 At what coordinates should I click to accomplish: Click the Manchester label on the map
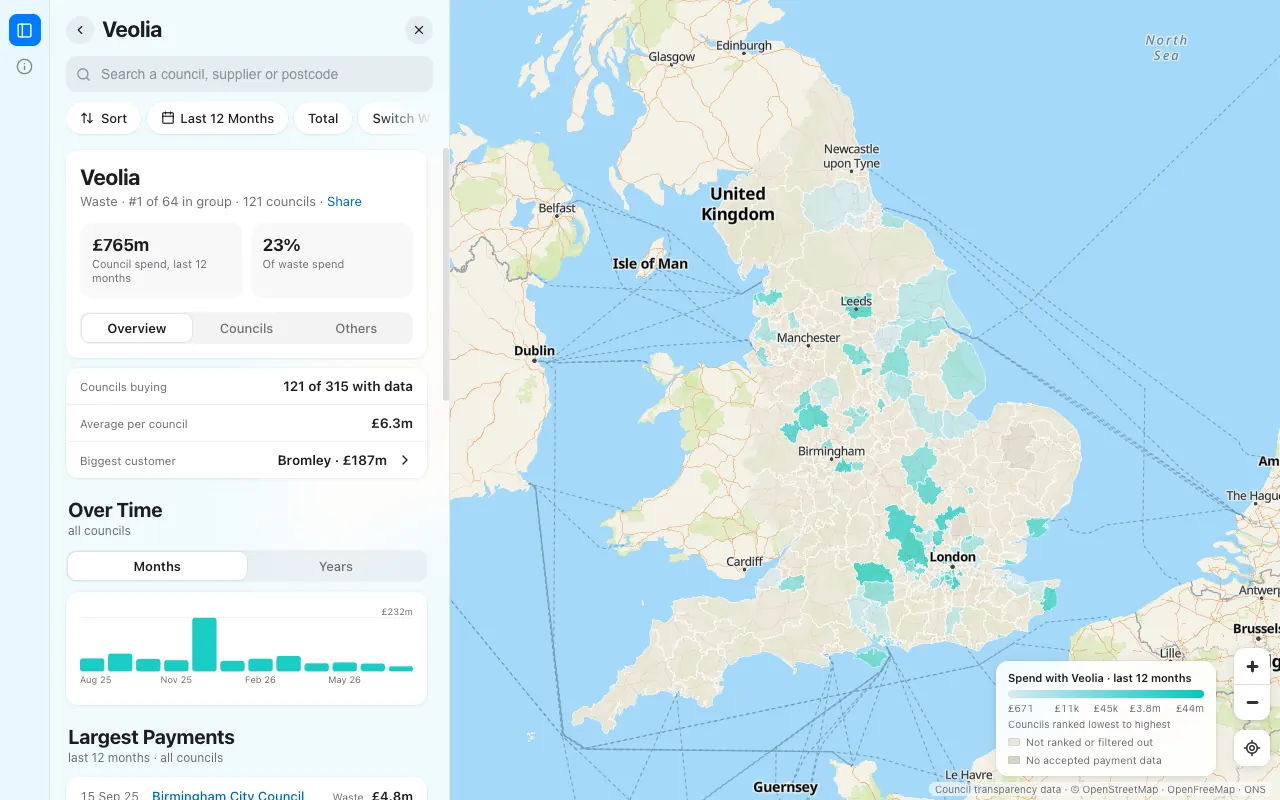(808, 338)
